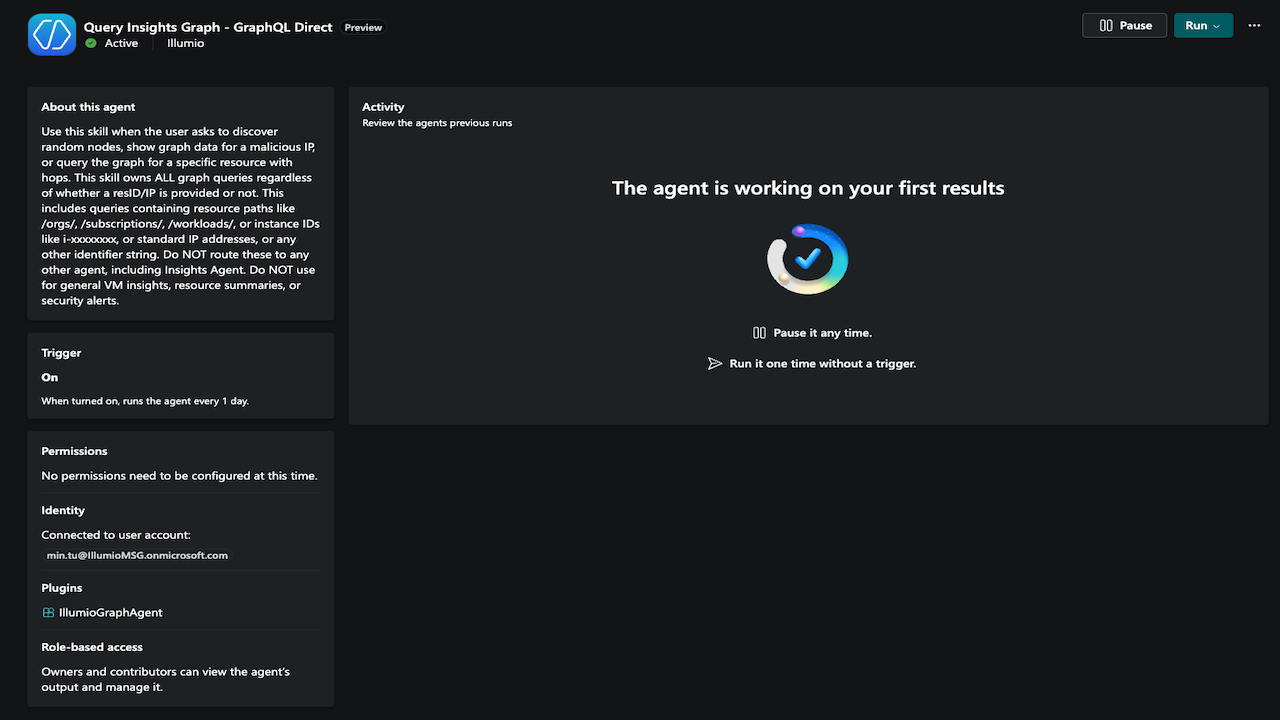This screenshot has width=1280, height=720.
Task: Click the spinning checkmark progress graphic
Action: [x=807, y=259]
